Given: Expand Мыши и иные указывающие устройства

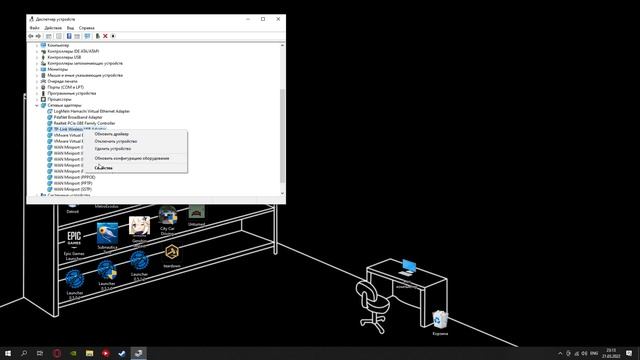Looking at the screenshot, I should (37, 75).
